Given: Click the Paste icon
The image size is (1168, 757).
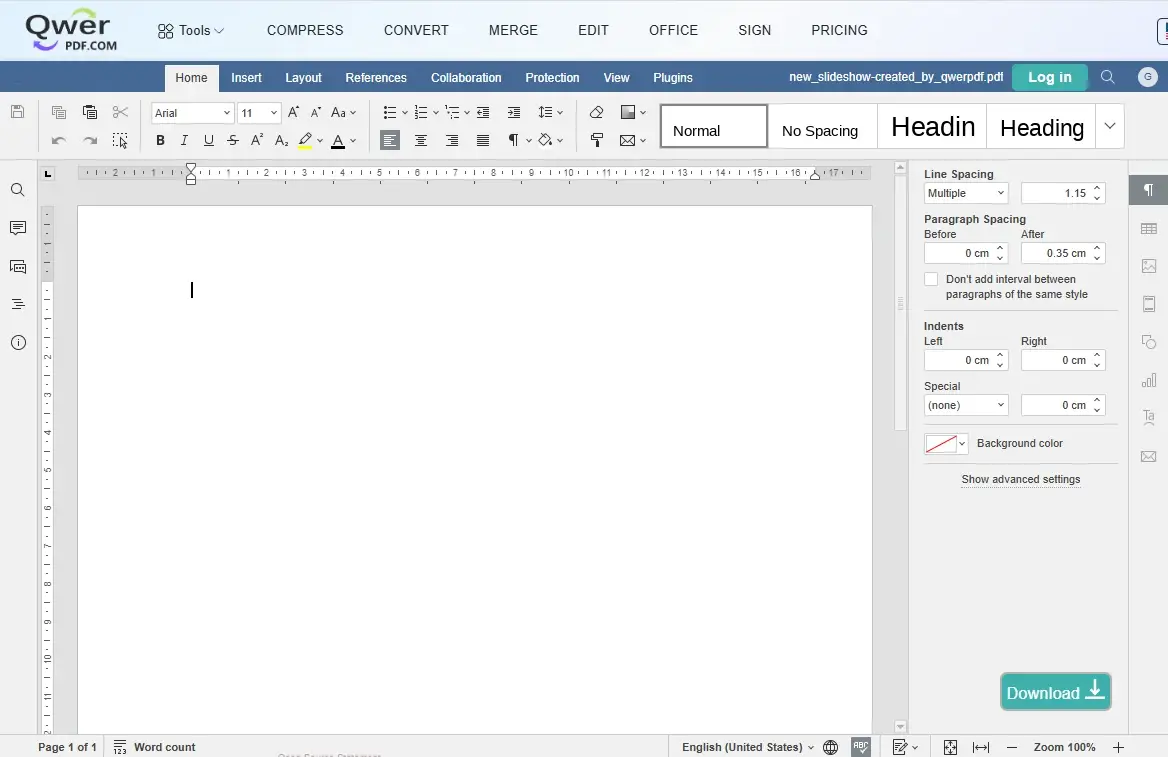Looking at the screenshot, I should 89,113.
